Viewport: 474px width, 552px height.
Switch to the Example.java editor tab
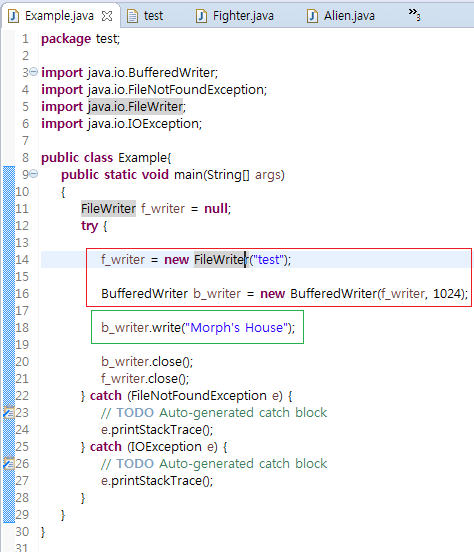(59, 16)
